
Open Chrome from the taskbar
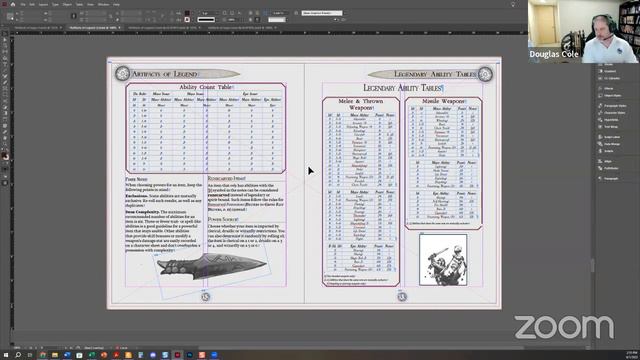(42, 356)
